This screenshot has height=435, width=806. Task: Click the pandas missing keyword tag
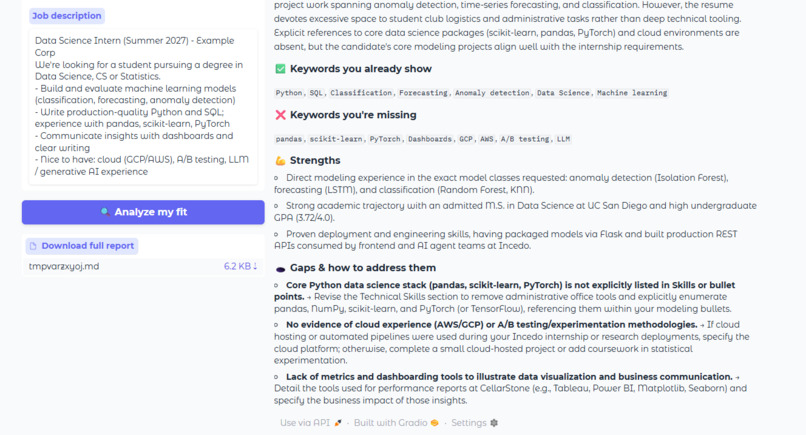[x=289, y=139]
